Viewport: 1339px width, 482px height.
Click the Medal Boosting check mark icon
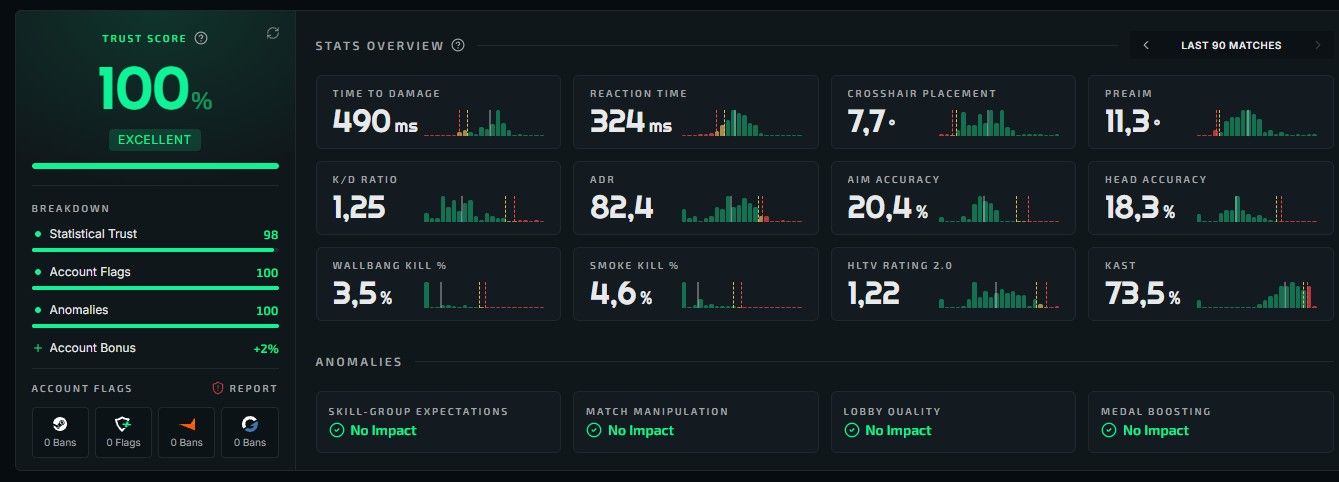pyautogui.click(x=1109, y=431)
